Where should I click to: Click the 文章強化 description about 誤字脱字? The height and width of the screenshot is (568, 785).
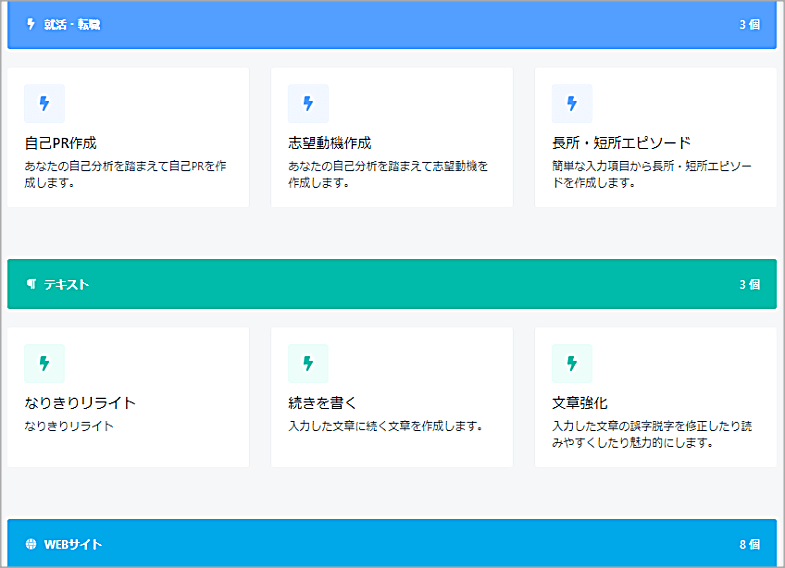click(652, 434)
